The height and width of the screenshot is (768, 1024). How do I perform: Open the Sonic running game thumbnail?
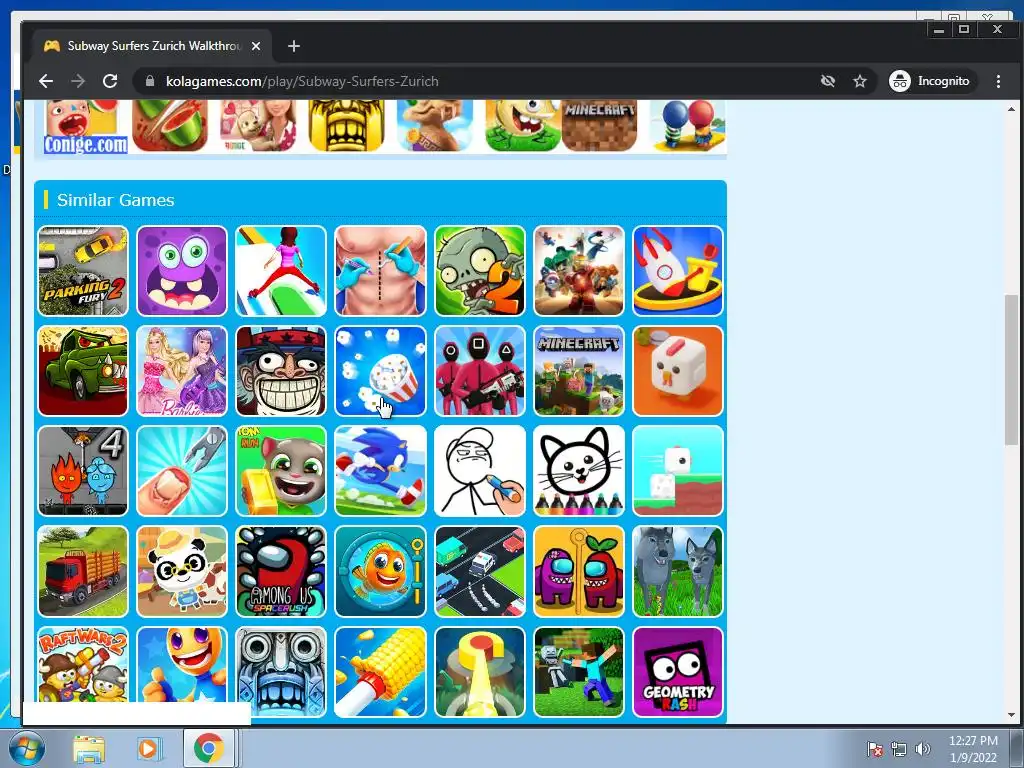tap(380, 471)
